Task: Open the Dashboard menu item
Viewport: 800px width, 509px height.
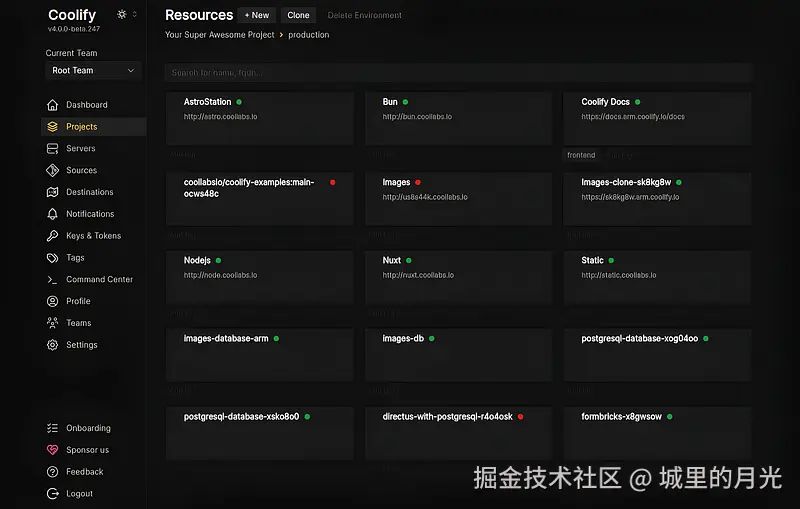Action: [94, 105]
